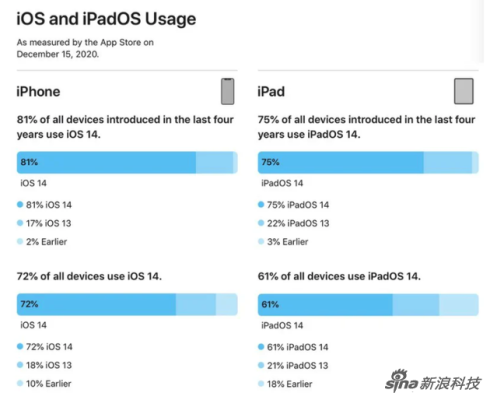This screenshot has width=490, height=400.
Task: Click the 75% iPadOS 14 legend dot
Action: pos(261,204)
